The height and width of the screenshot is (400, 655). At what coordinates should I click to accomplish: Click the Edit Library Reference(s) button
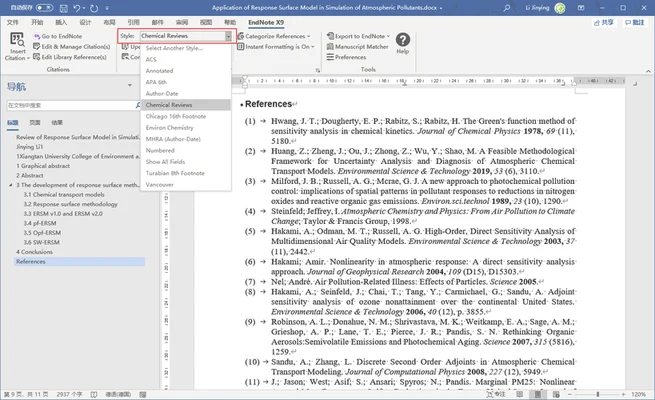(x=70, y=57)
